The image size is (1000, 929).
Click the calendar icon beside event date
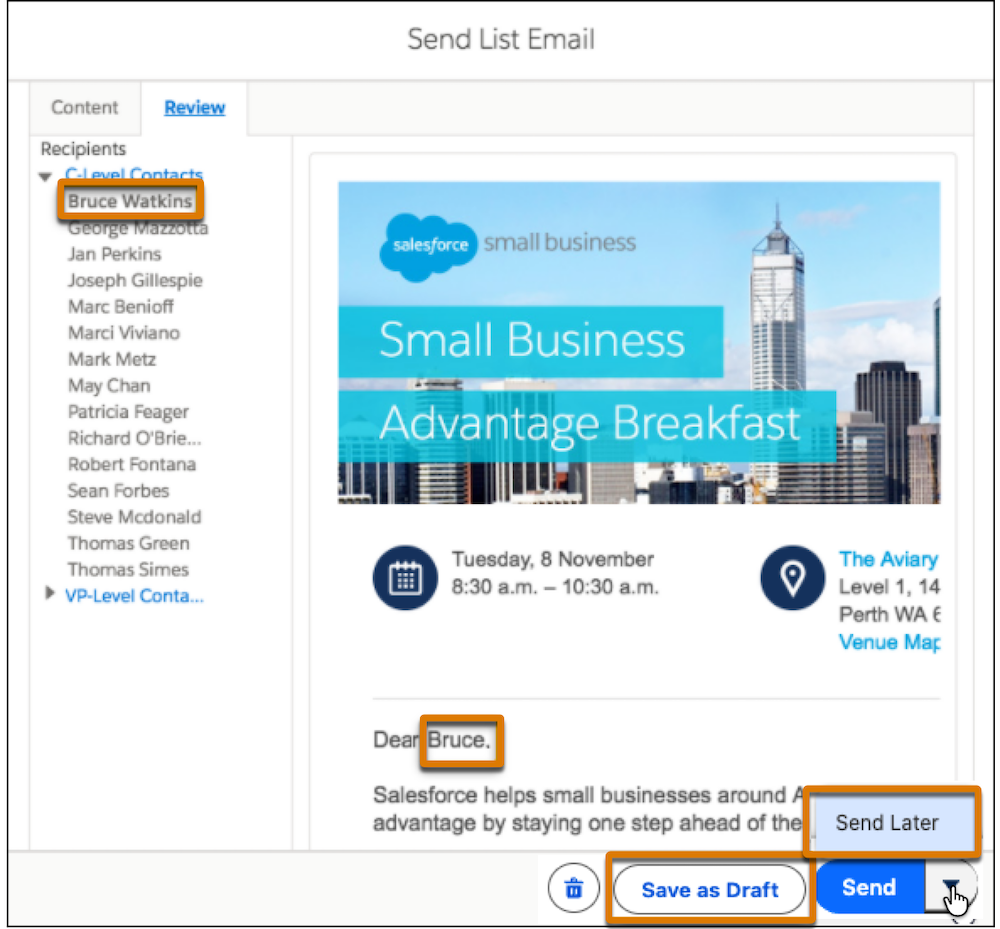(x=405, y=578)
